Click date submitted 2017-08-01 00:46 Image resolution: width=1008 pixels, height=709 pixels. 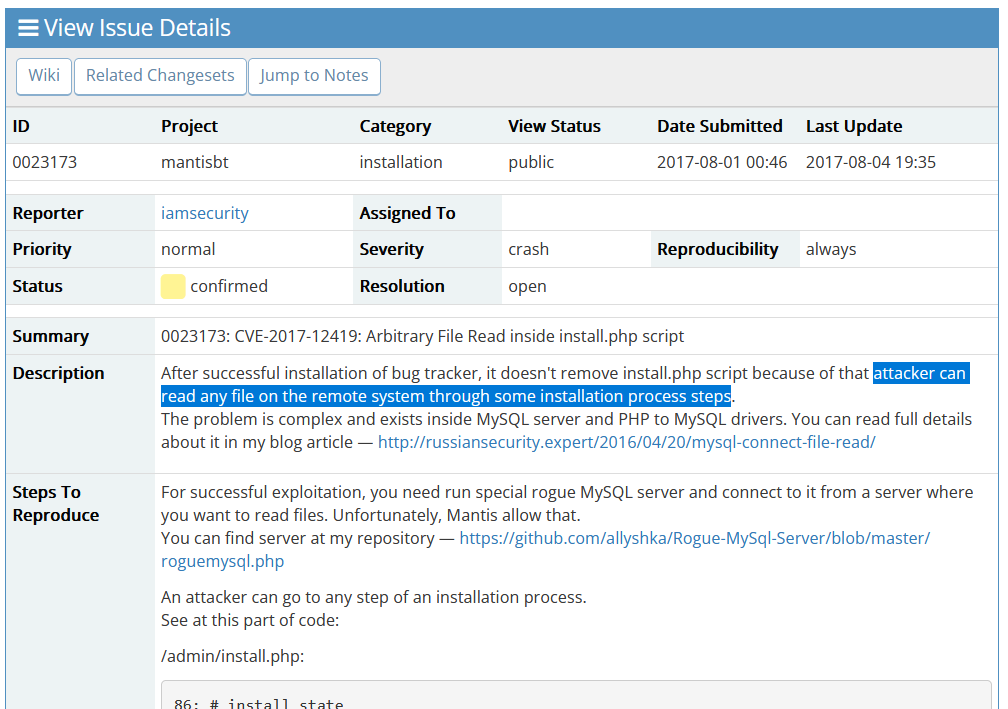pyautogui.click(x=722, y=162)
